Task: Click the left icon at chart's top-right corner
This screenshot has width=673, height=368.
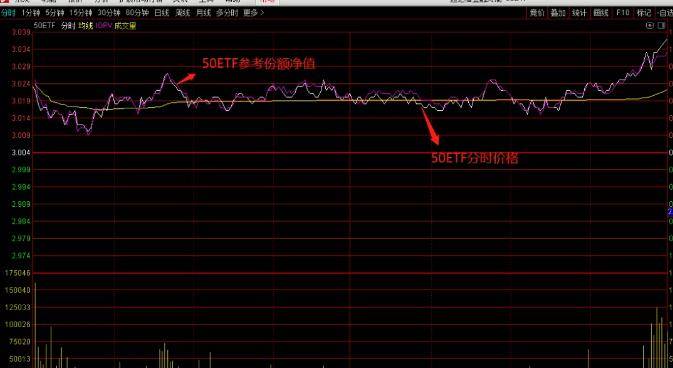Action: point(650,26)
